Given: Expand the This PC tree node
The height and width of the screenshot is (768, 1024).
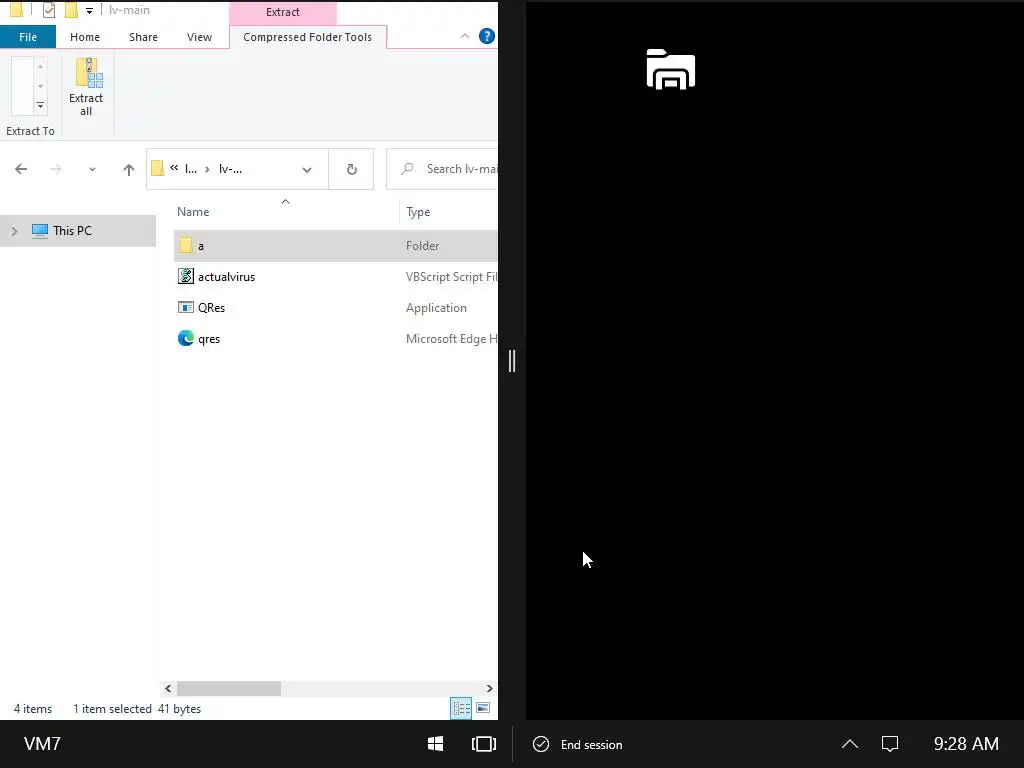Looking at the screenshot, I should pyautogui.click(x=14, y=231).
